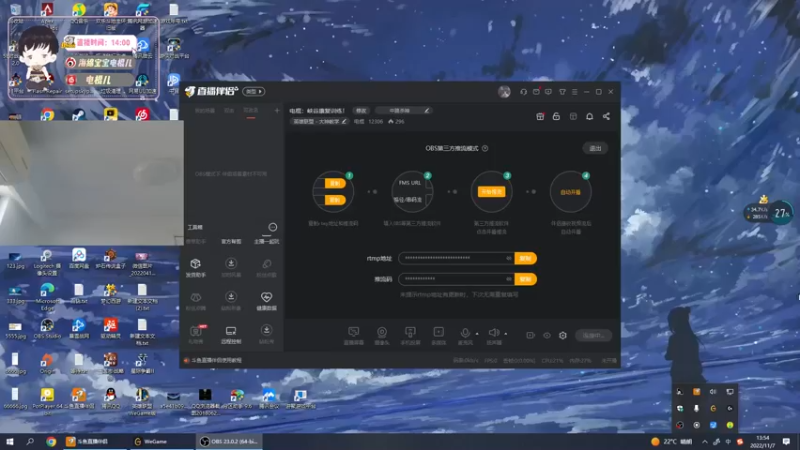This screenshot has width=800, height=450.
Task: Open the mail inbox icon in title bar
Action: (536, 92)
